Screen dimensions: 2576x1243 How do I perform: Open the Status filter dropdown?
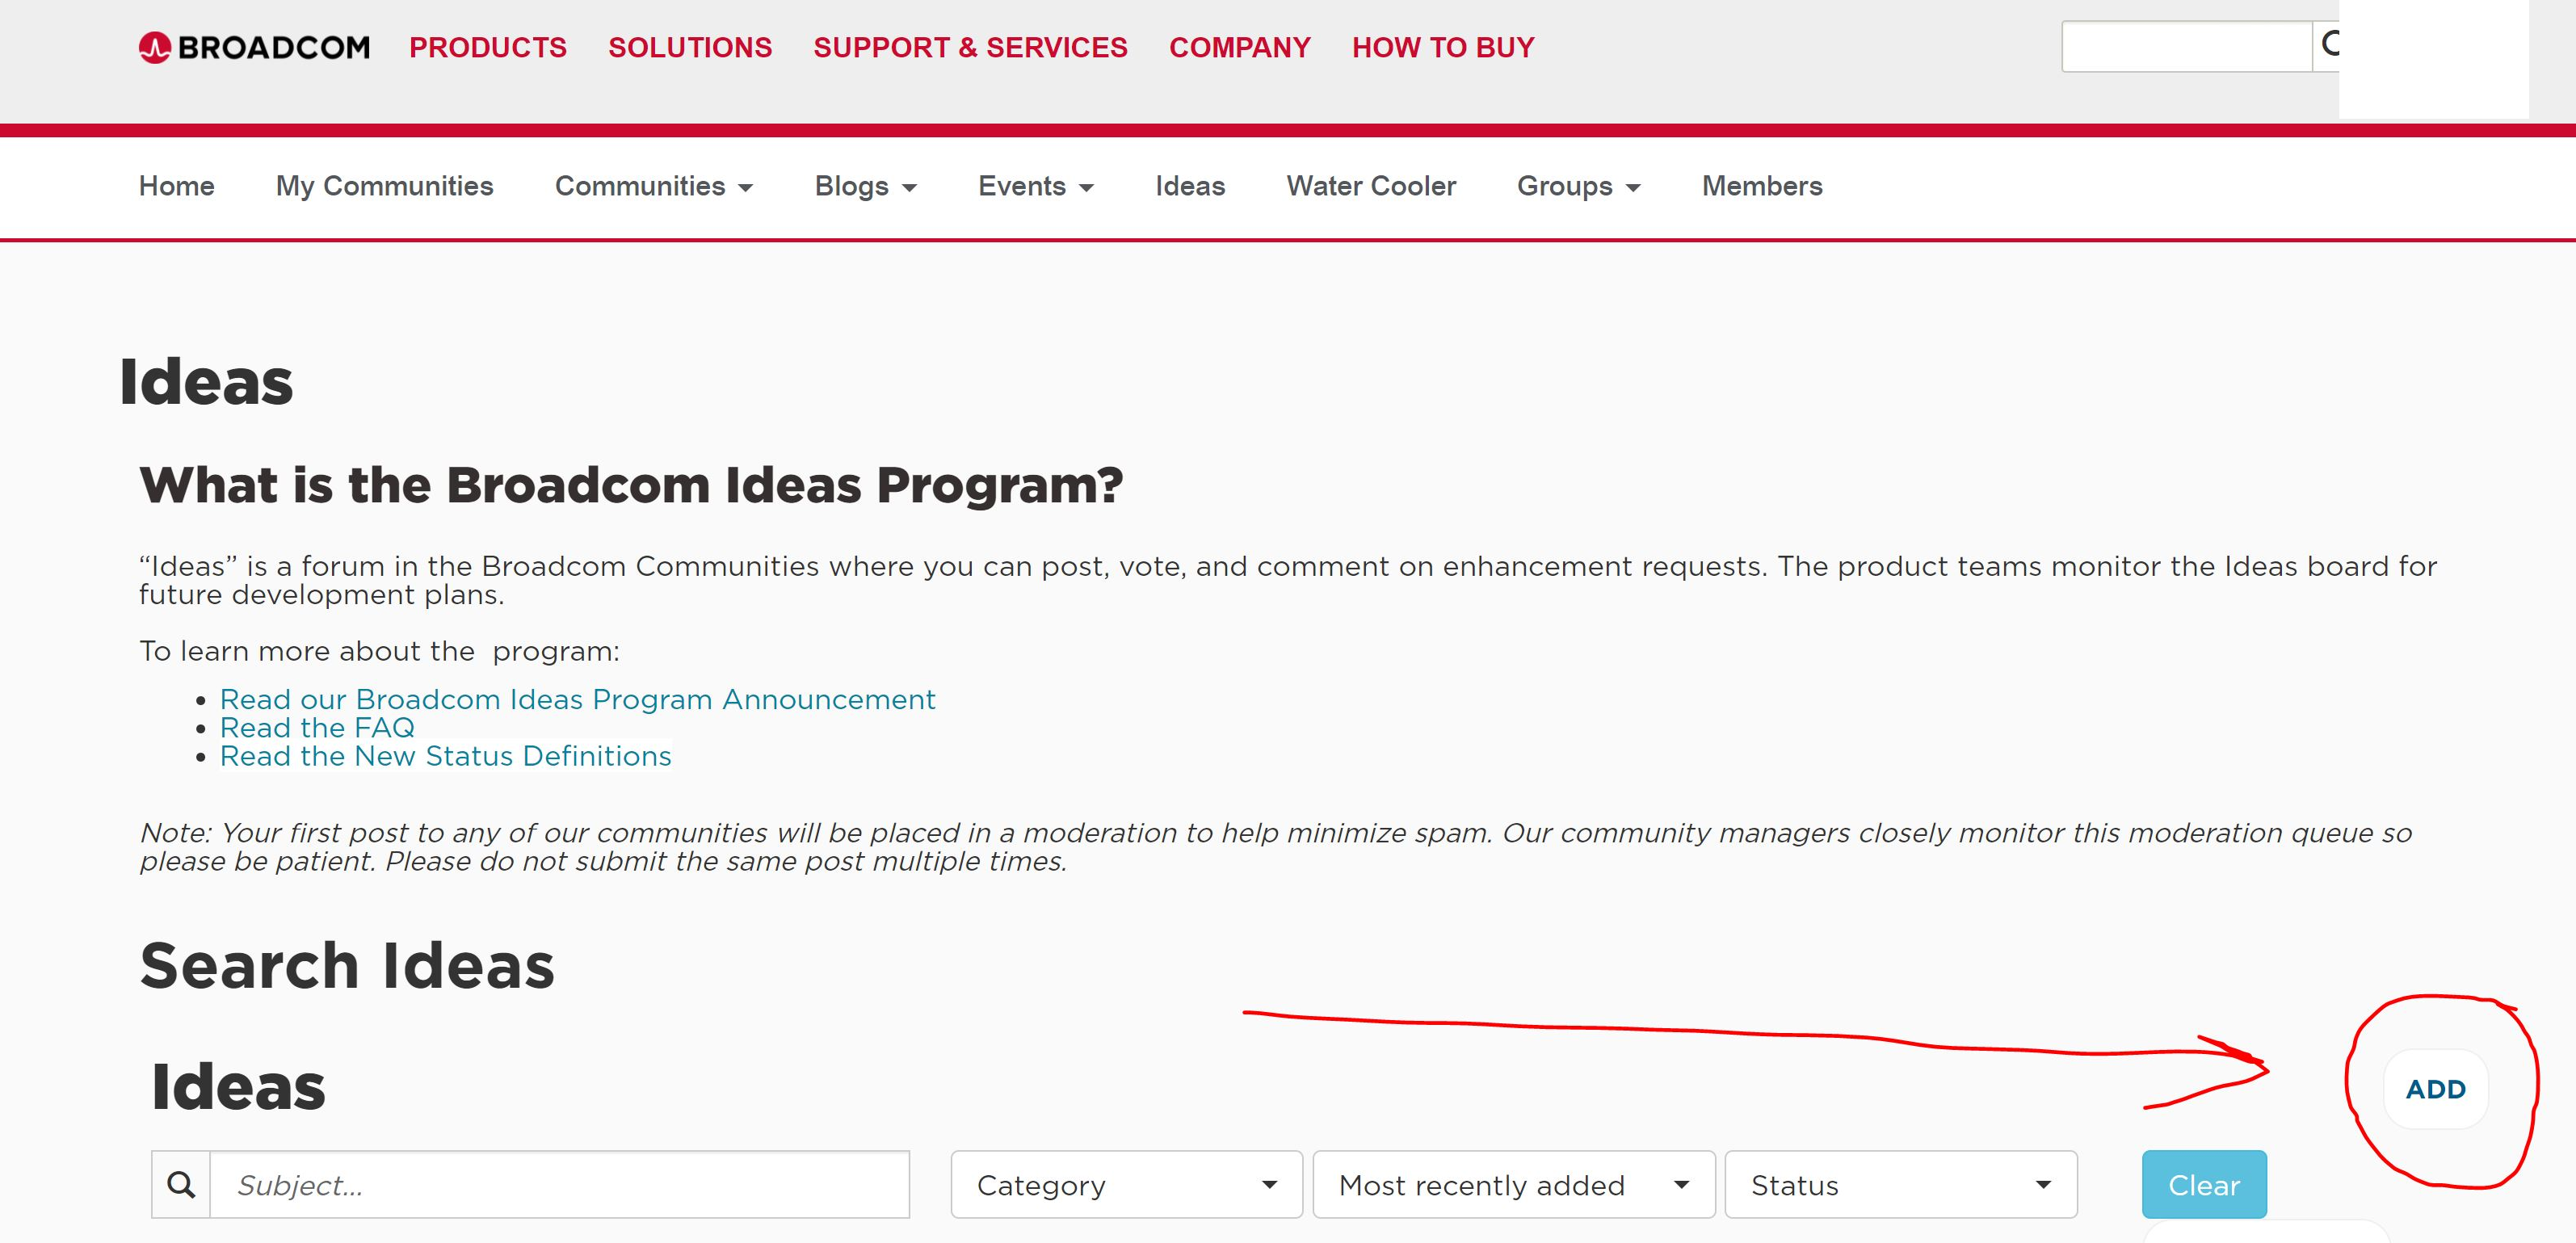[1900, 1185]
